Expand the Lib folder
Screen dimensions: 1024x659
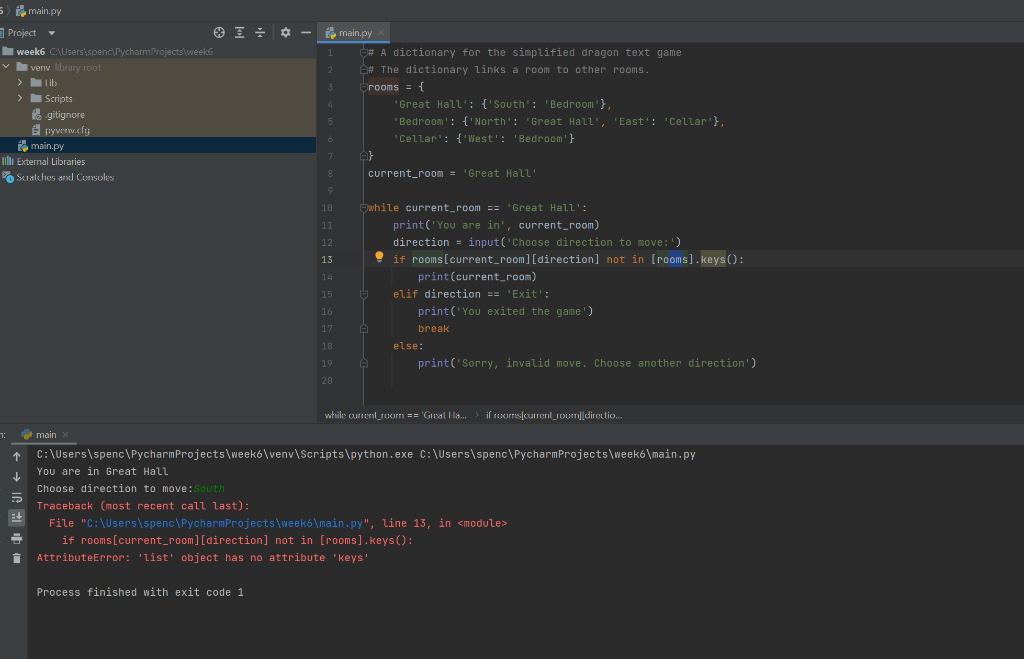[x=20, y=83]
